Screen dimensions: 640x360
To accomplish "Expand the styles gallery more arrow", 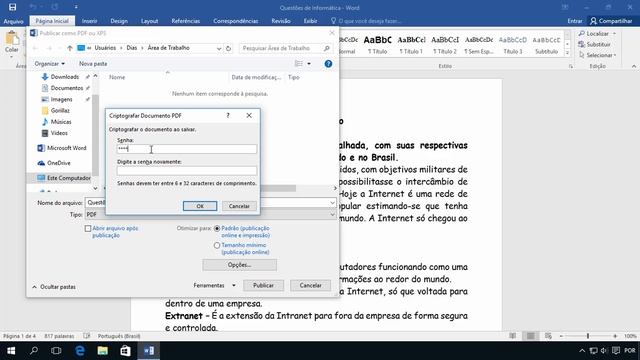I will click(x=567, y=53).
